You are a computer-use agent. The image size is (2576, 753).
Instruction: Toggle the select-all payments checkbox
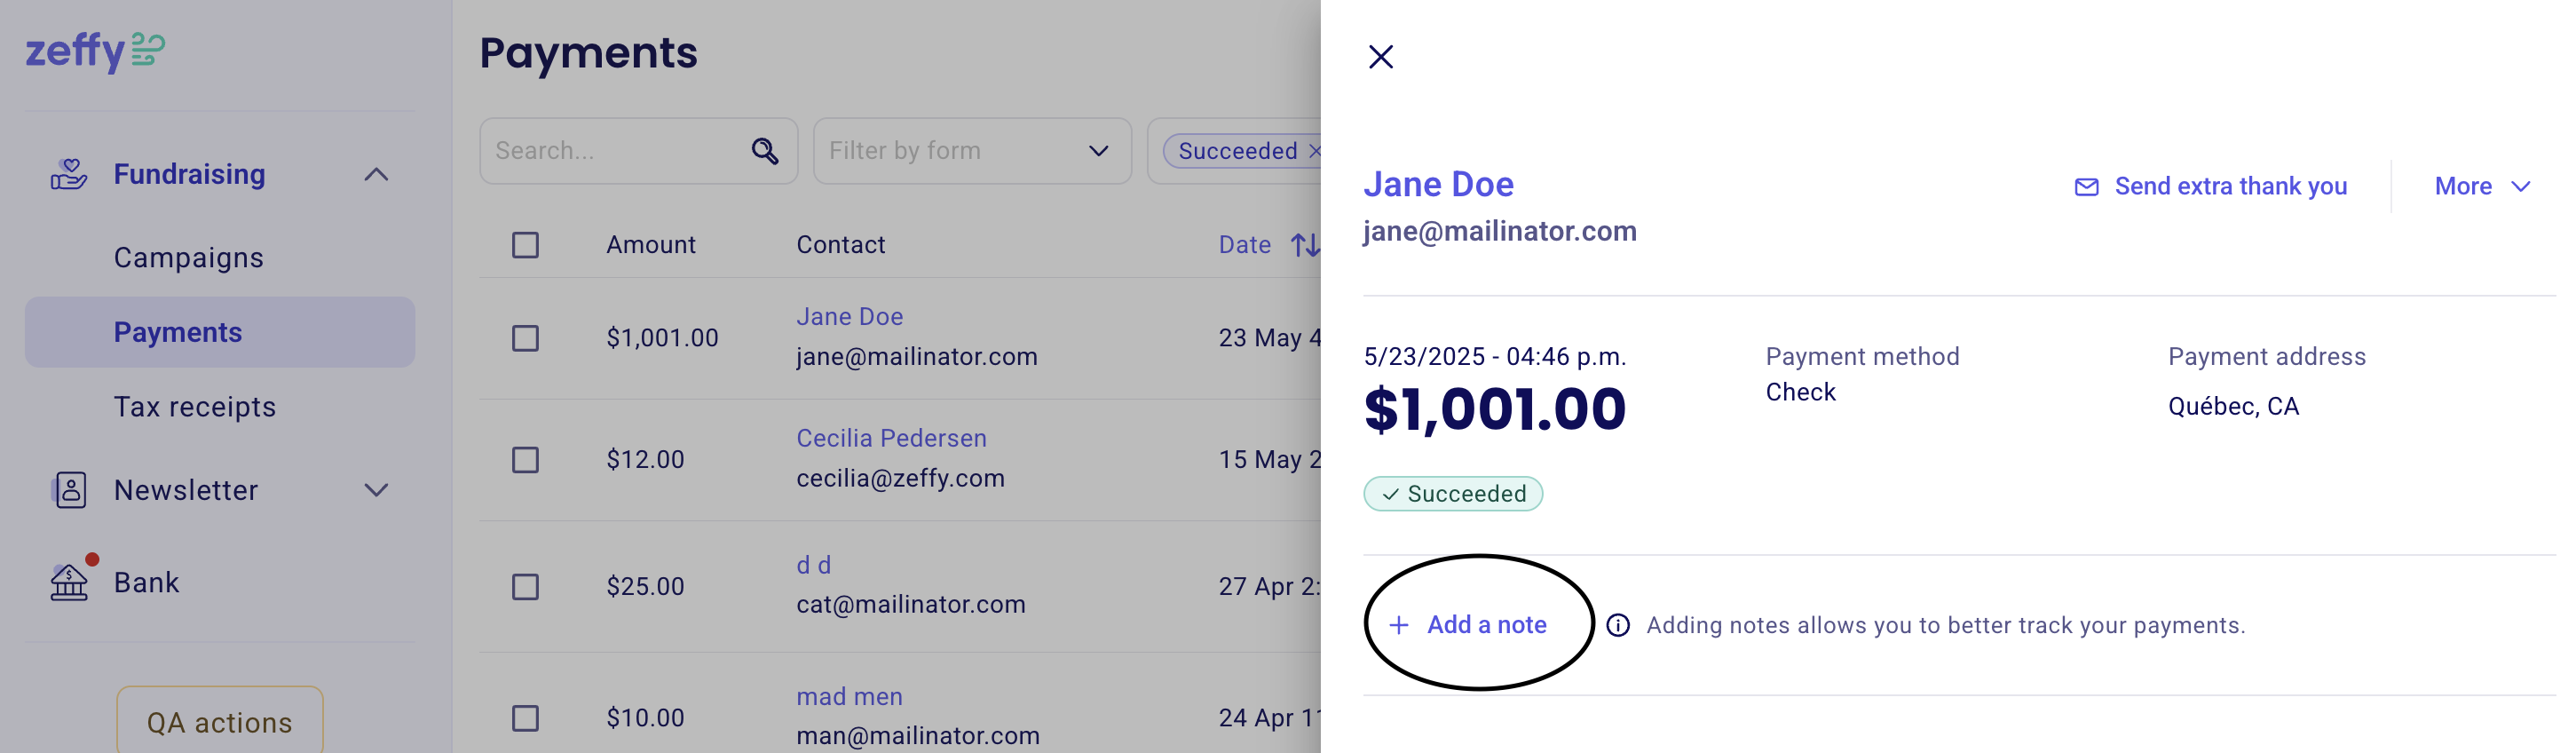525,245
